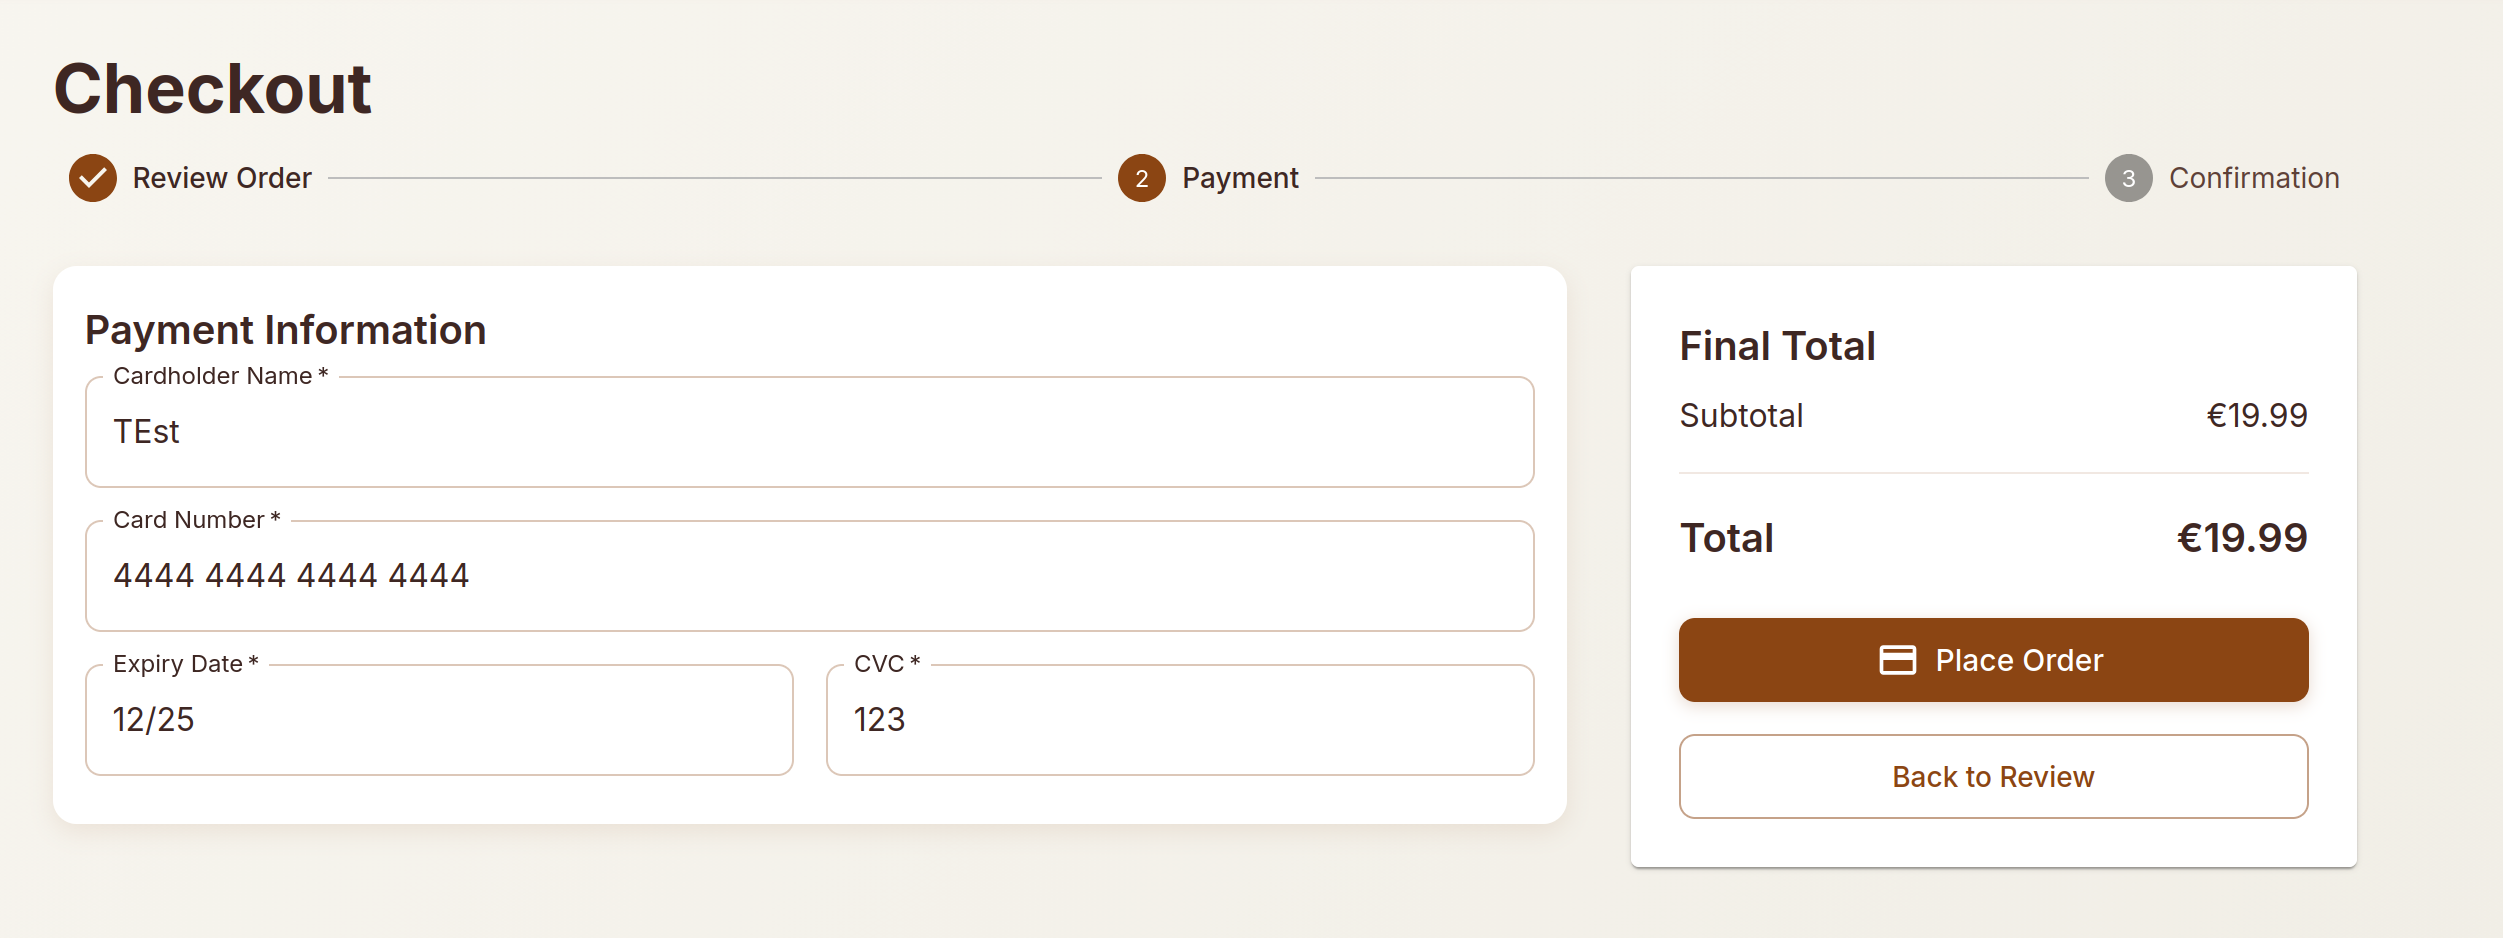The height and width of the screenshot is (938, 2503).
Task: Click the Payment Information heading
Action: tap(286, 330)
